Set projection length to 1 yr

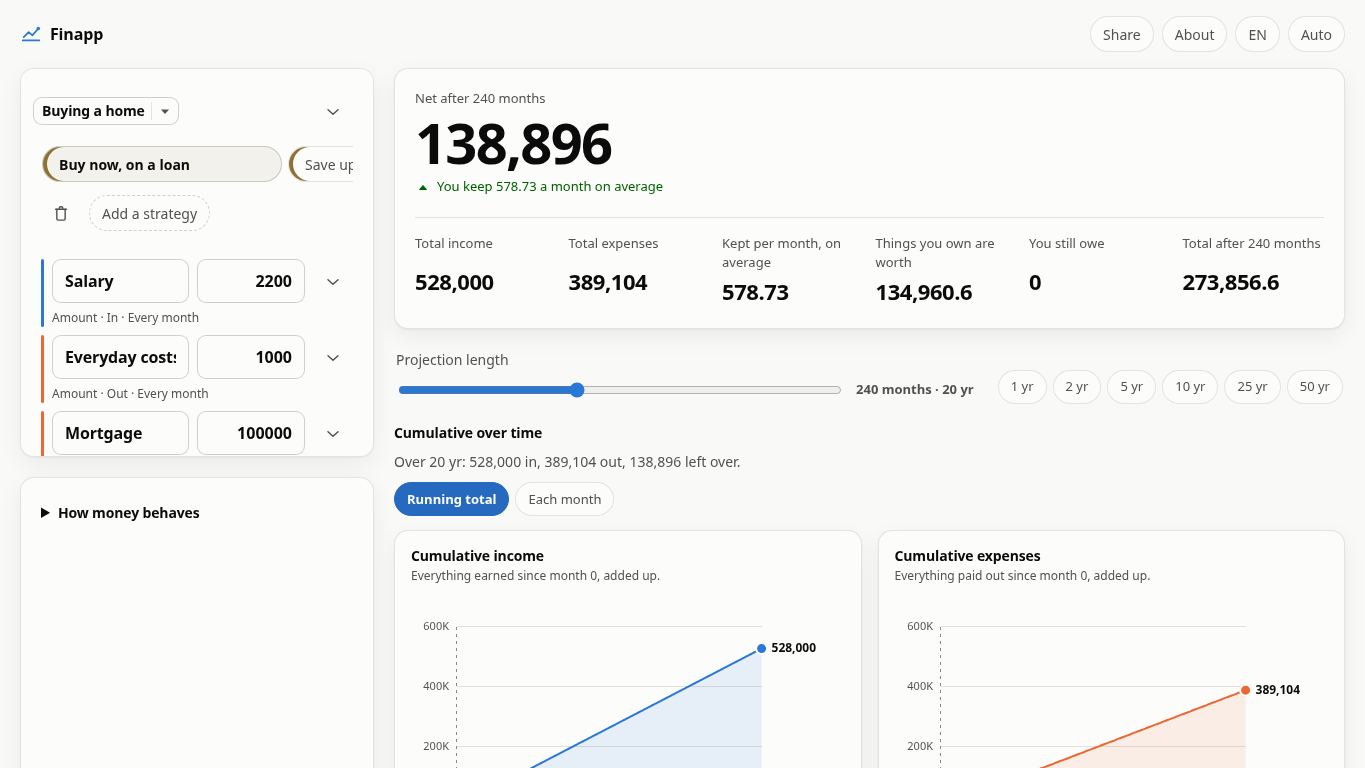[x=1022, y=387]
